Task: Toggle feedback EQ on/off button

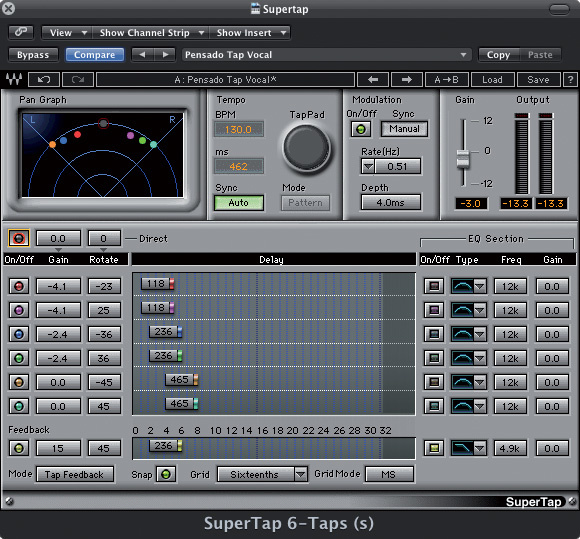Action: pos(434,448)
